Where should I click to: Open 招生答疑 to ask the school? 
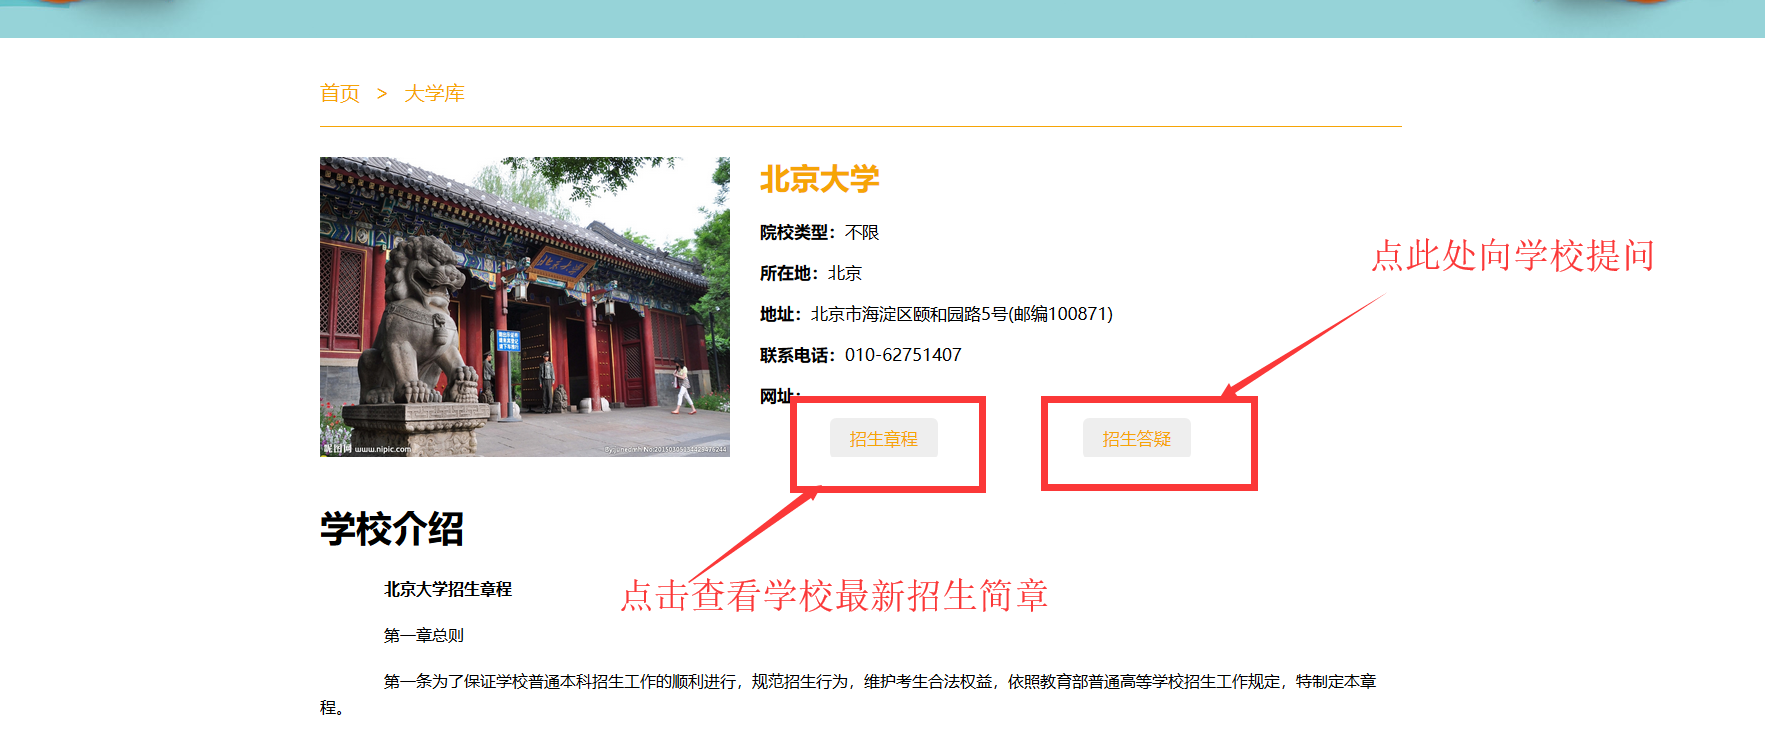pos(1136,438)
